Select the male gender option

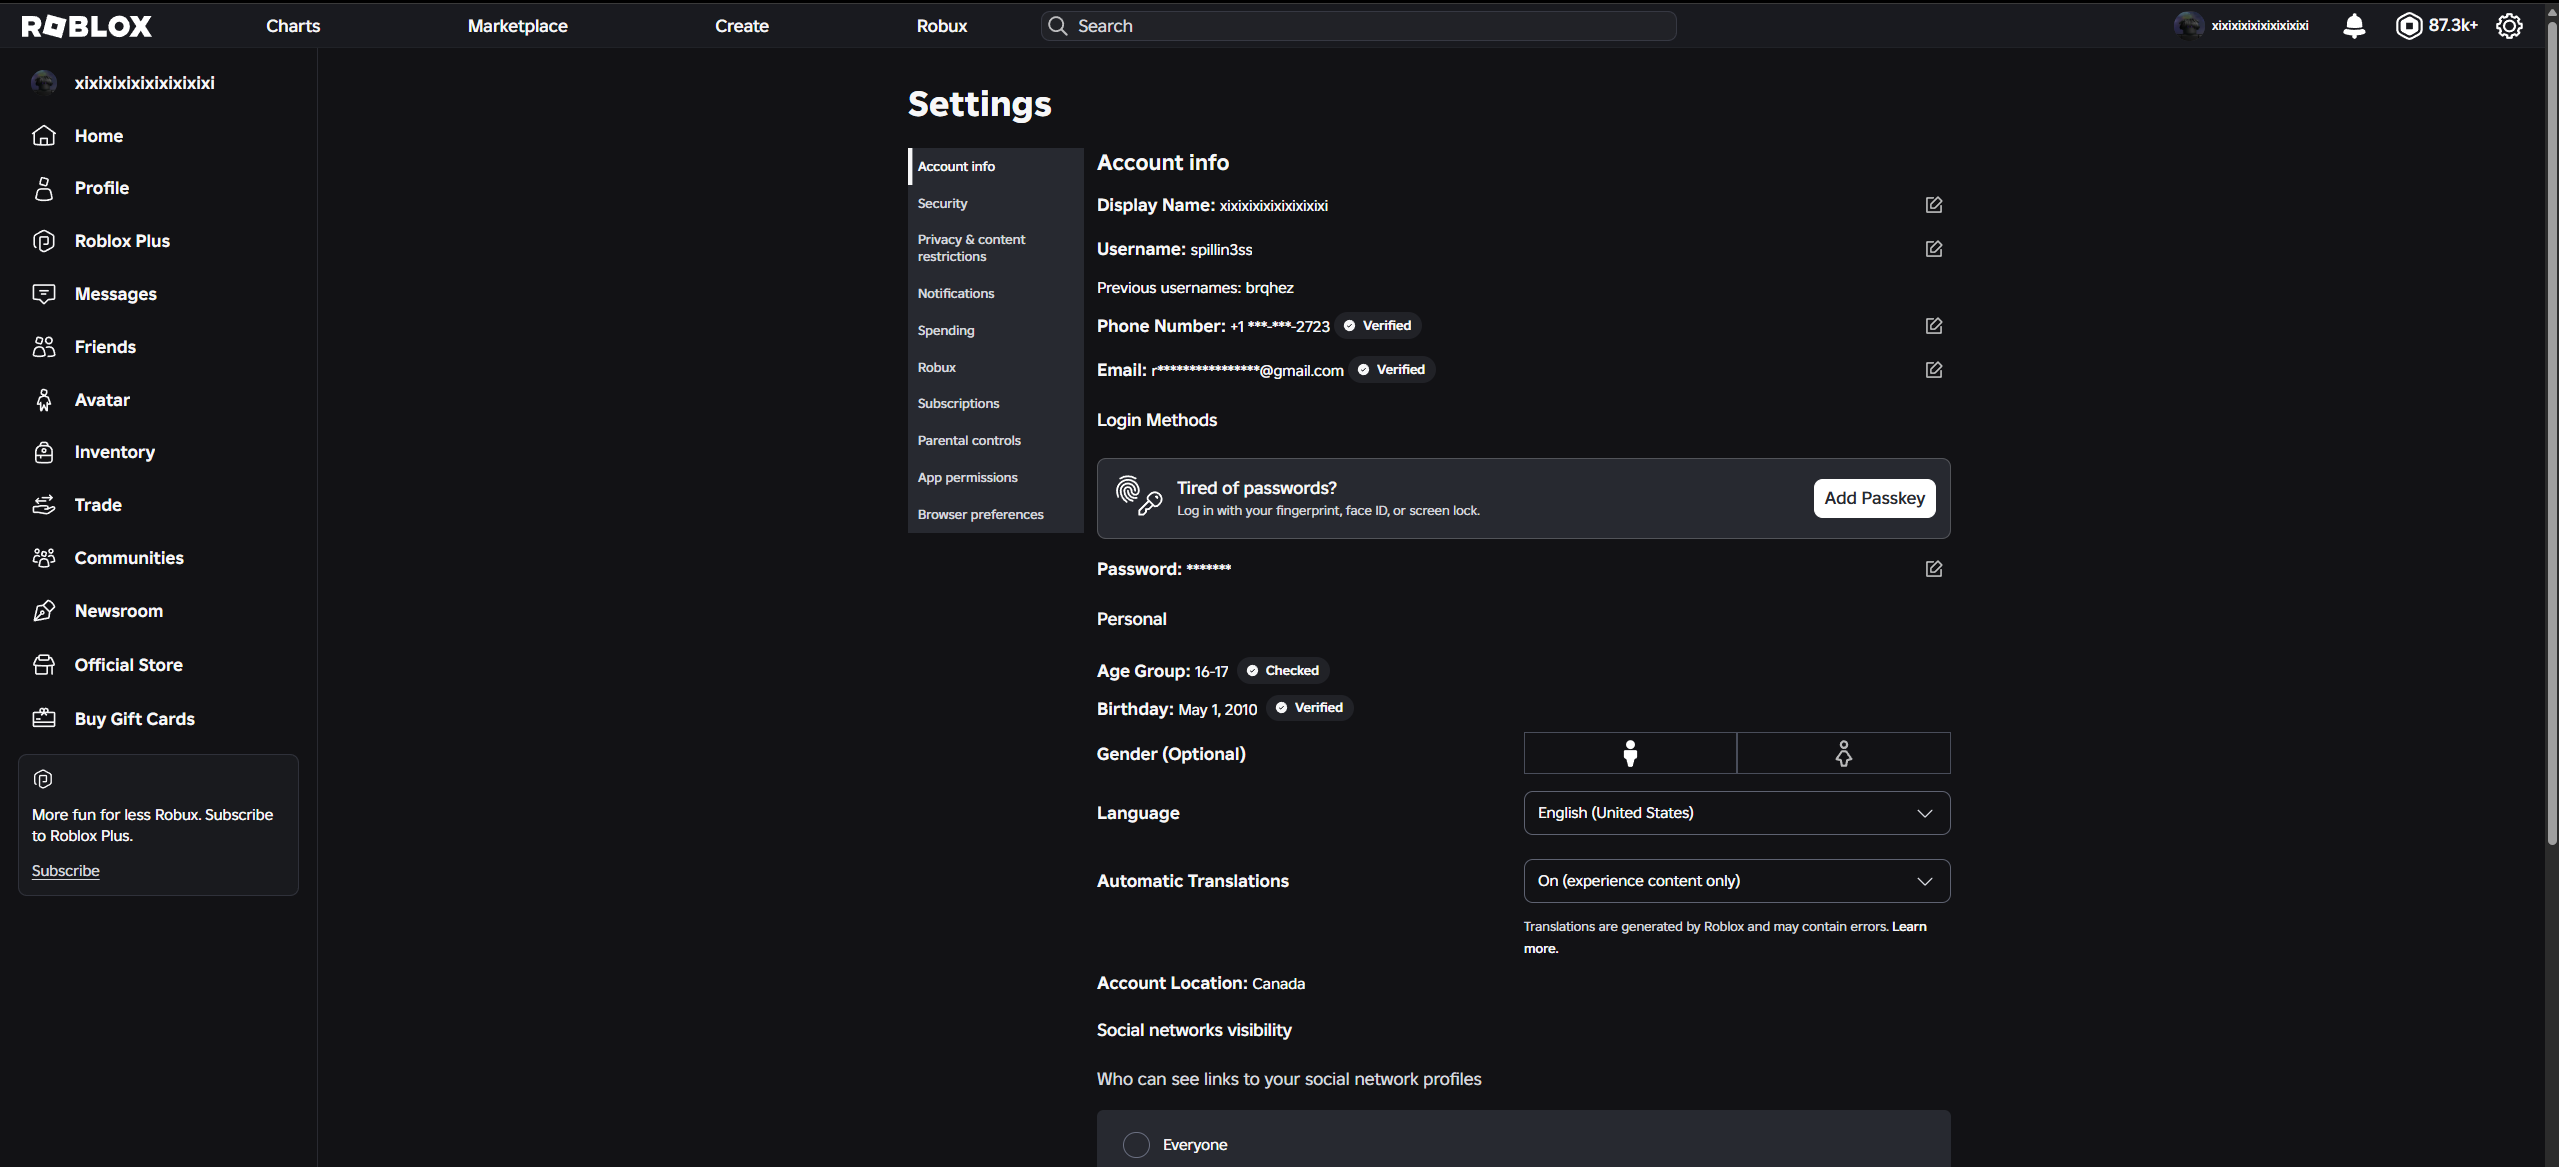[x=1630, y=753]
